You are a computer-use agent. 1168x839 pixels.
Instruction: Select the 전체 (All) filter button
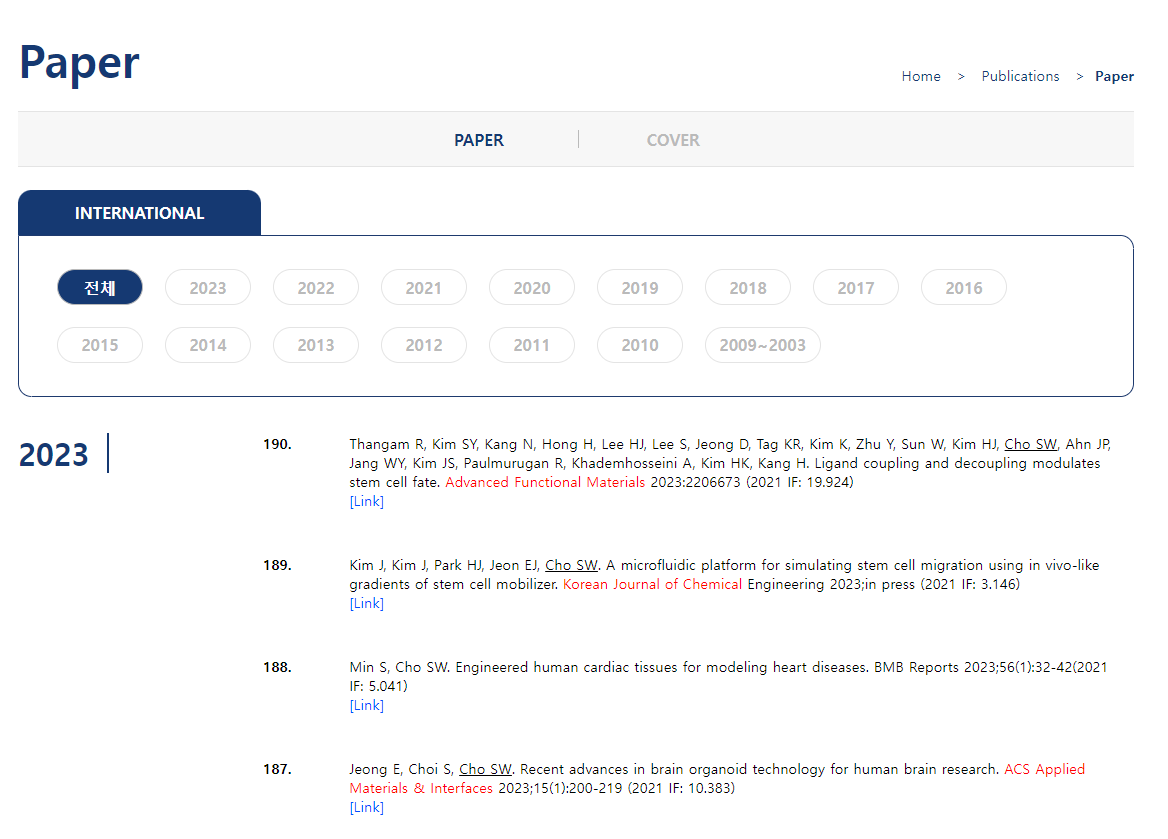100,287
